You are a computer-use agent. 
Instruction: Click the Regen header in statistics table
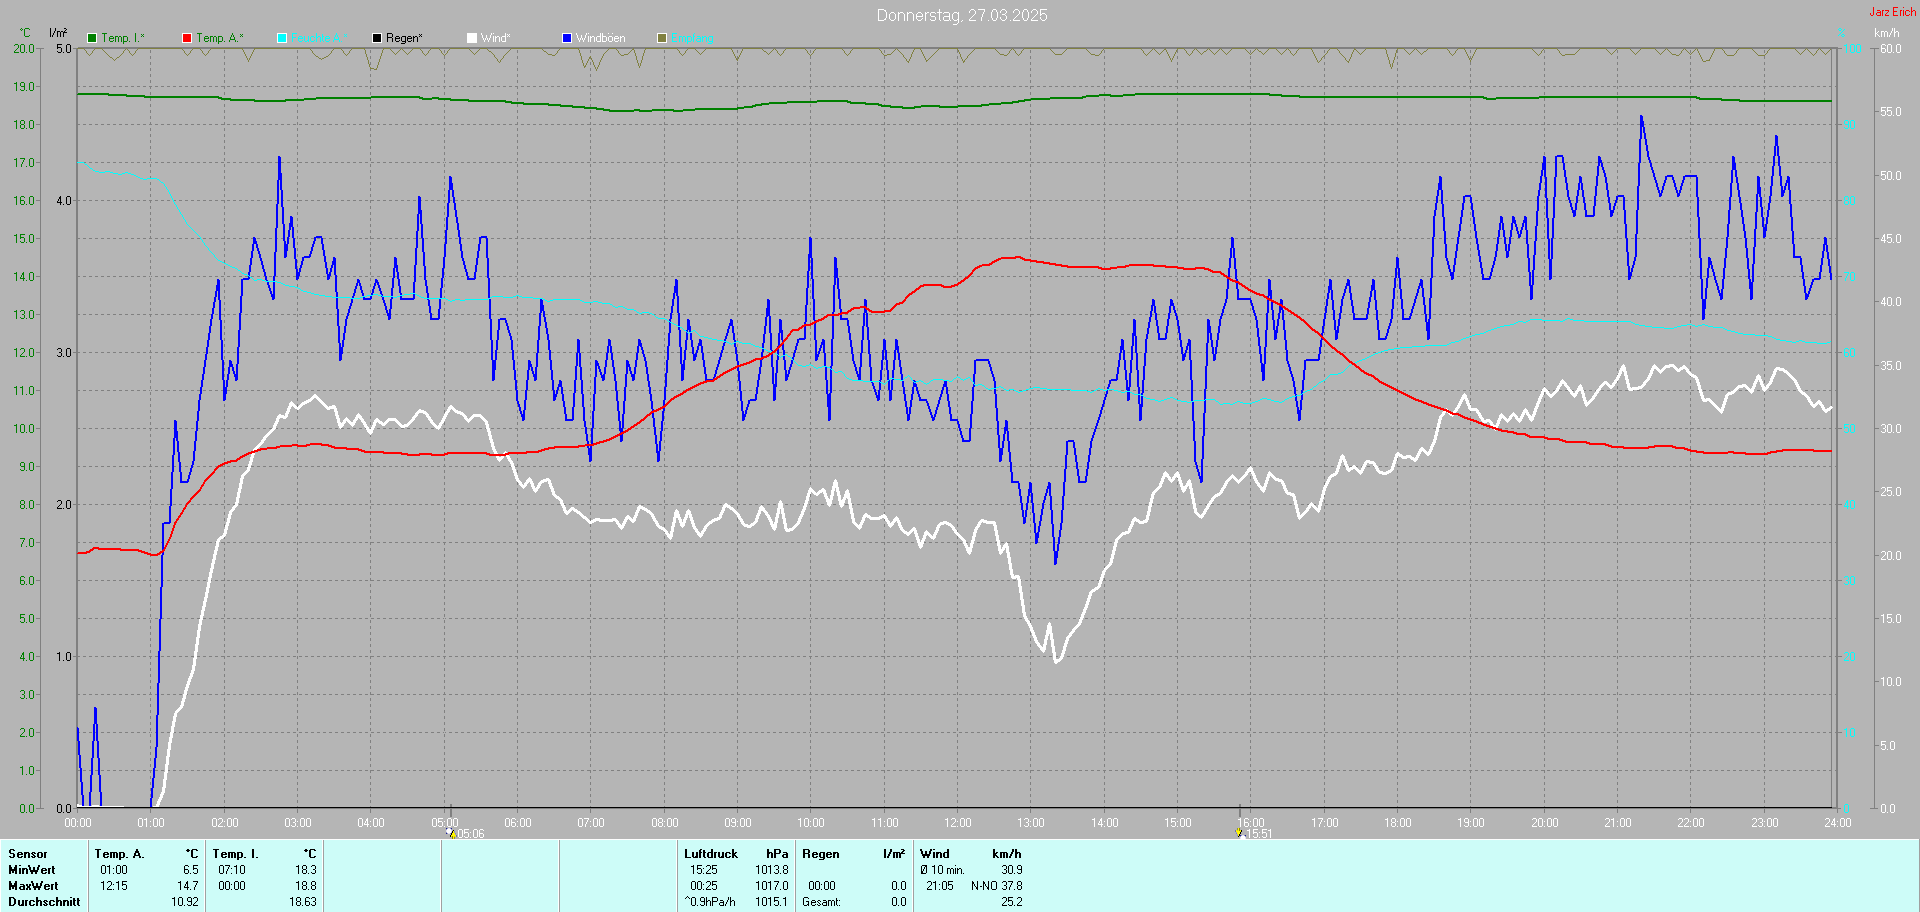[x=820, y=854]
